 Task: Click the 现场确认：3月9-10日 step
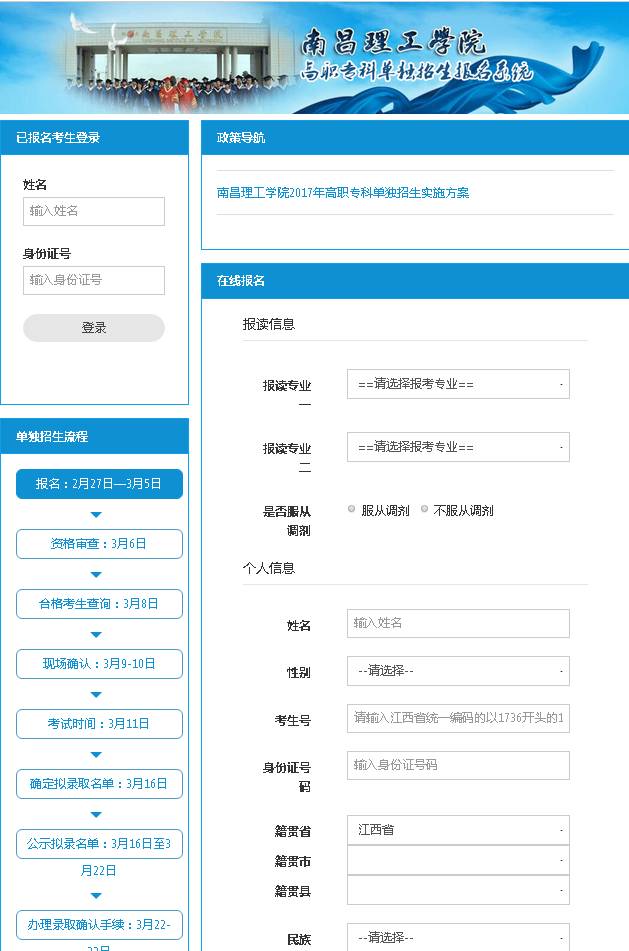coord(99,664)
